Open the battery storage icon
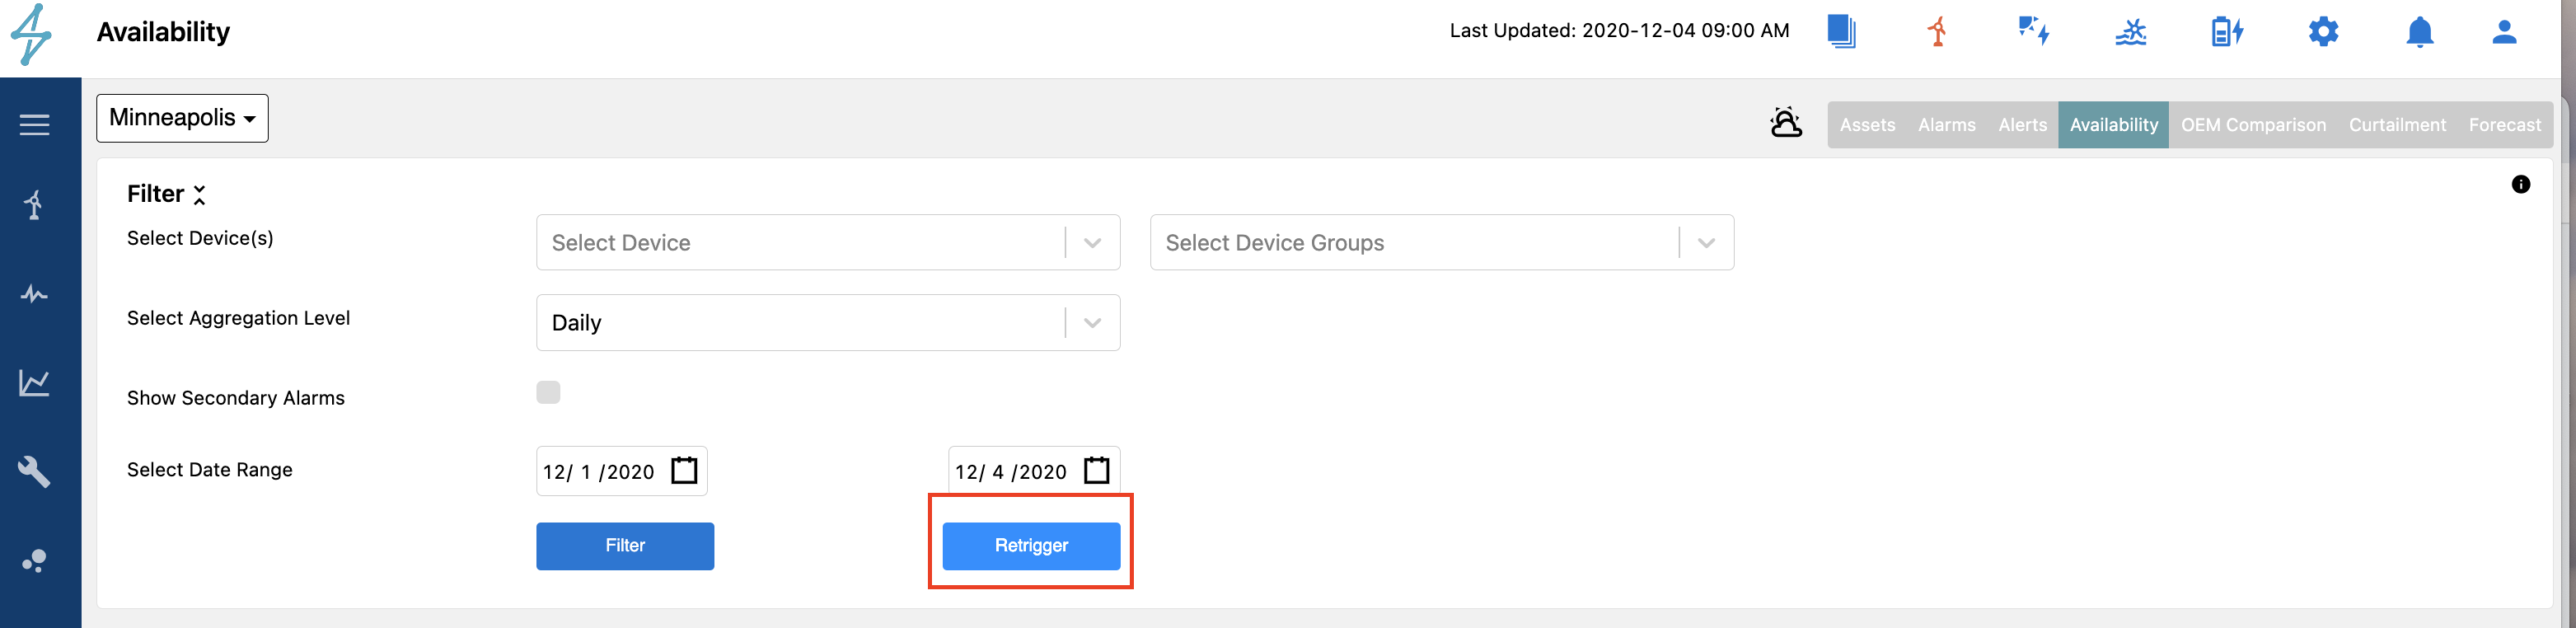 coord(2227,32)
